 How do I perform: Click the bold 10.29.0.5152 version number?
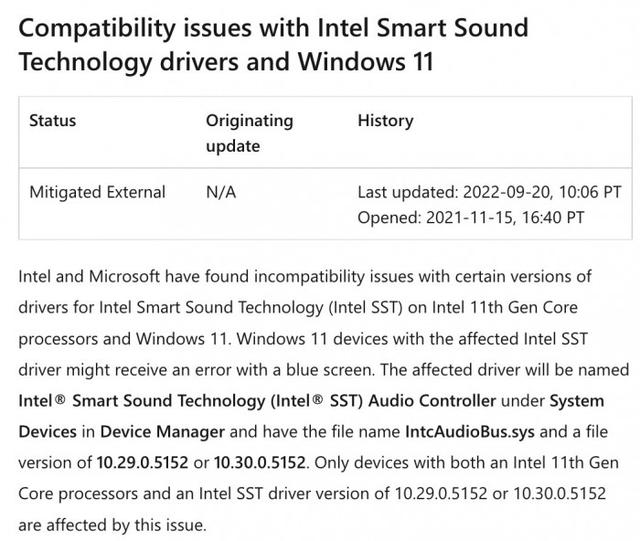coord(142,463)
